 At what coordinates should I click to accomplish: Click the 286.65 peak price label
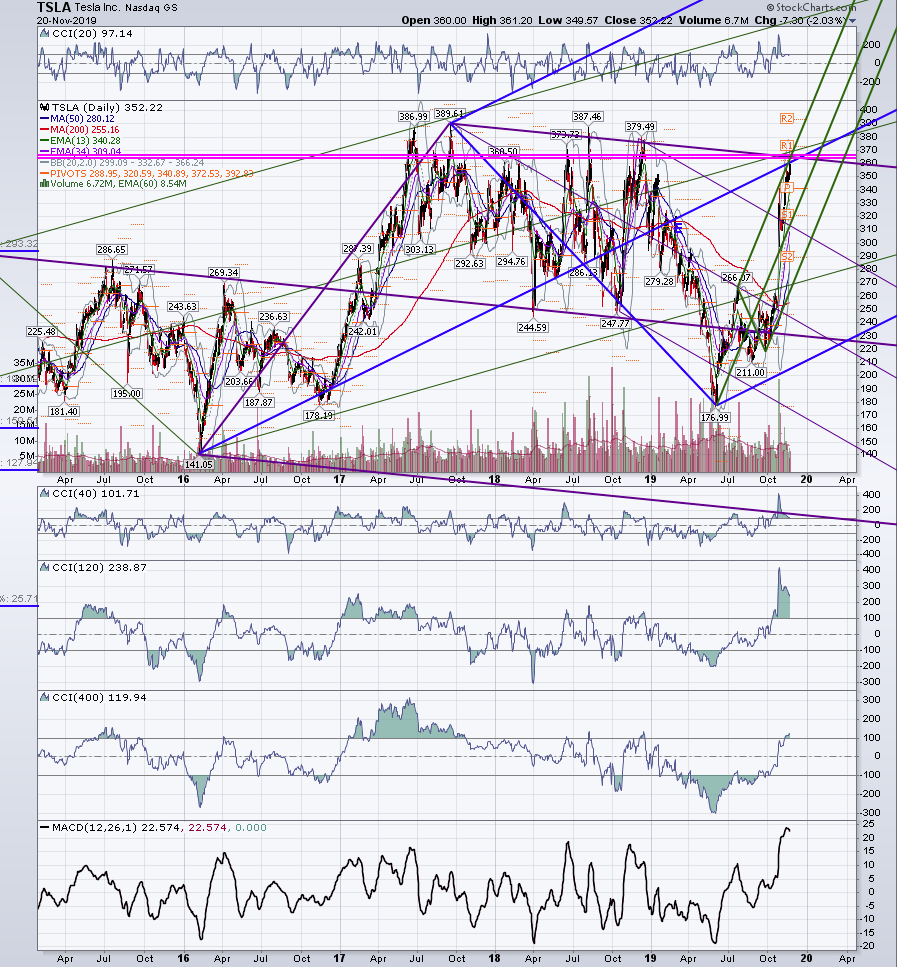112,250
